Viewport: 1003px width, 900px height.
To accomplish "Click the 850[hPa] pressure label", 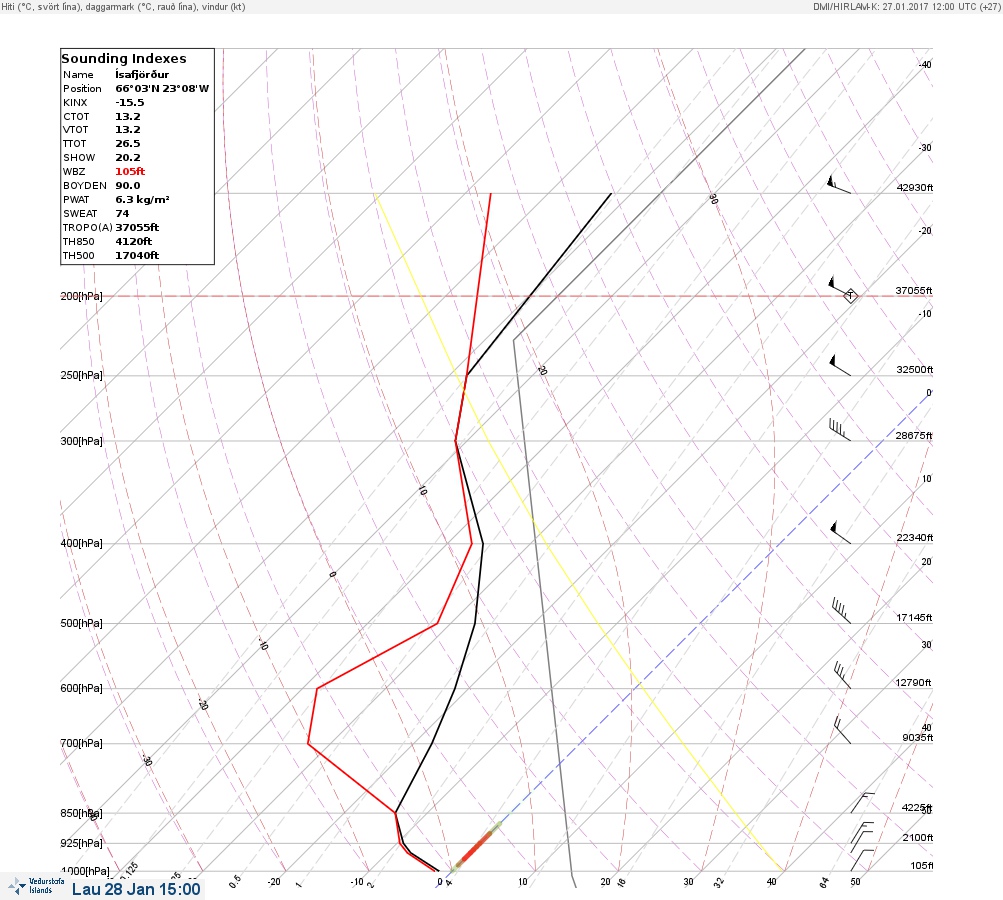I will pos(81,813).
